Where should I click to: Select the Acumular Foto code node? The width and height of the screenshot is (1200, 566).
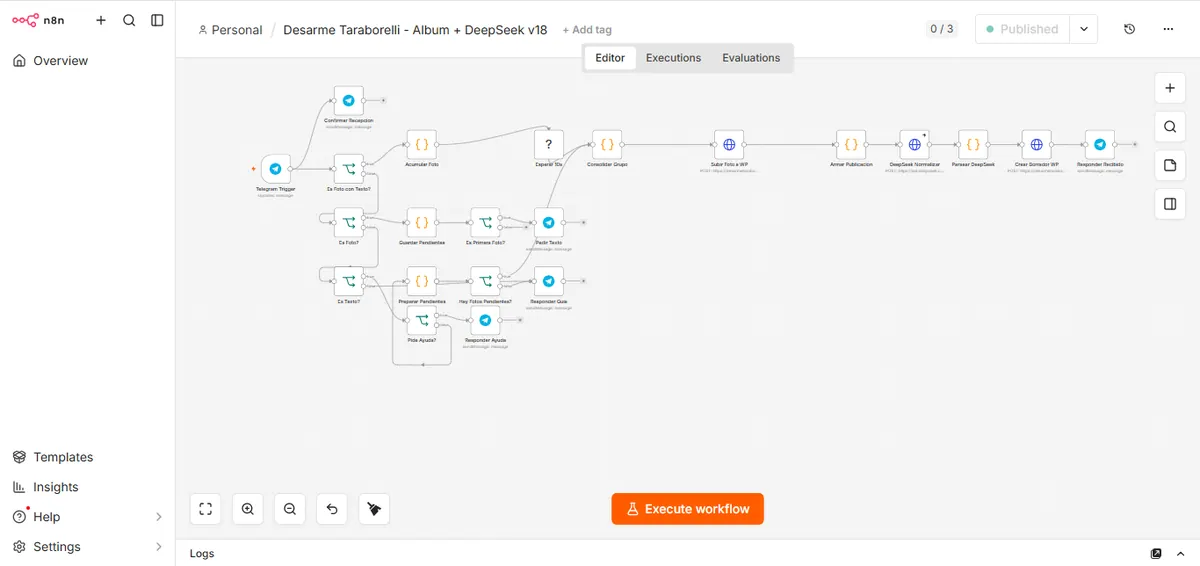pos(421,145)
